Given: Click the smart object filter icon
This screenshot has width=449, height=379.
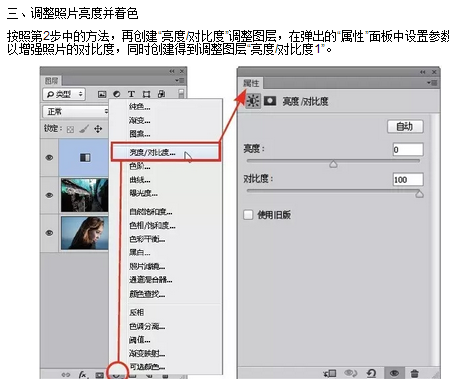Looking at the screenshot, I should coord(161,94).
